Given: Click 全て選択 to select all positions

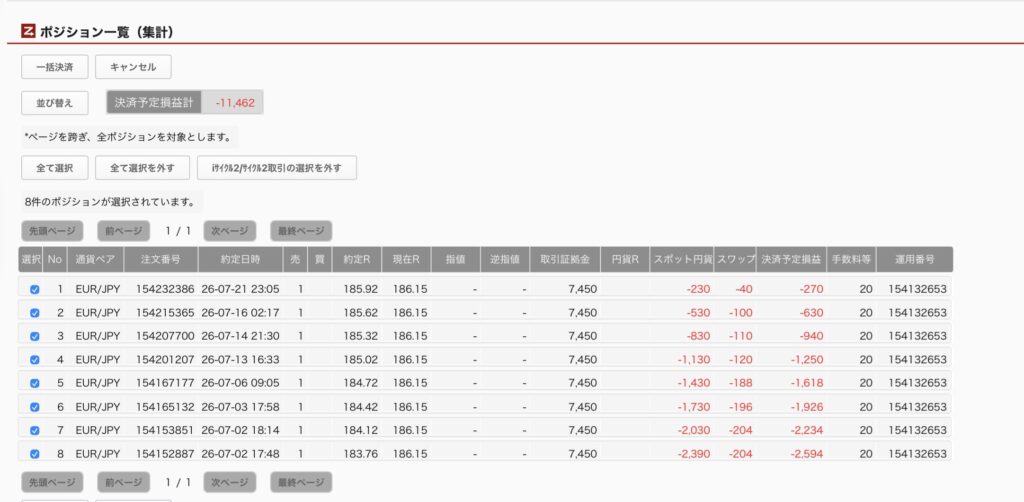Looking at the screenshot, I should click(x=55, y=168).
